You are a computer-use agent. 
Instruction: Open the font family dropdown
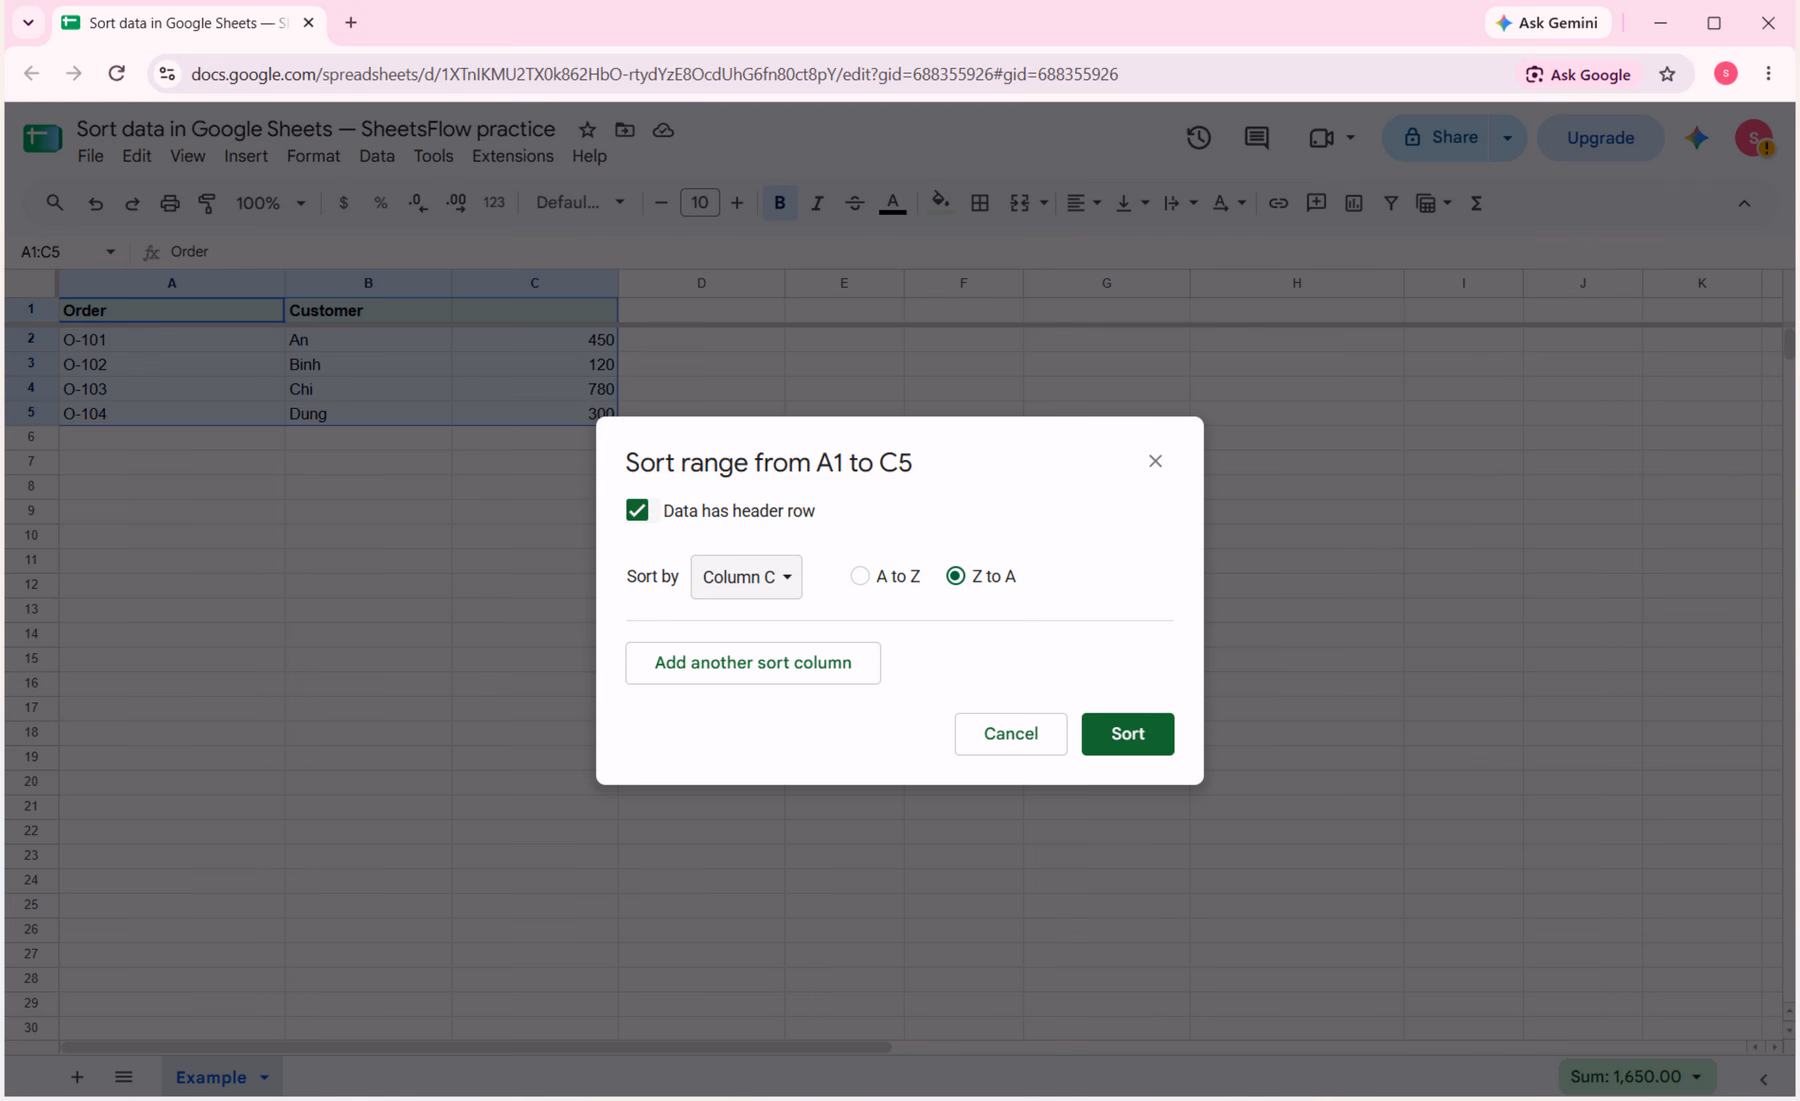point(580,203)
